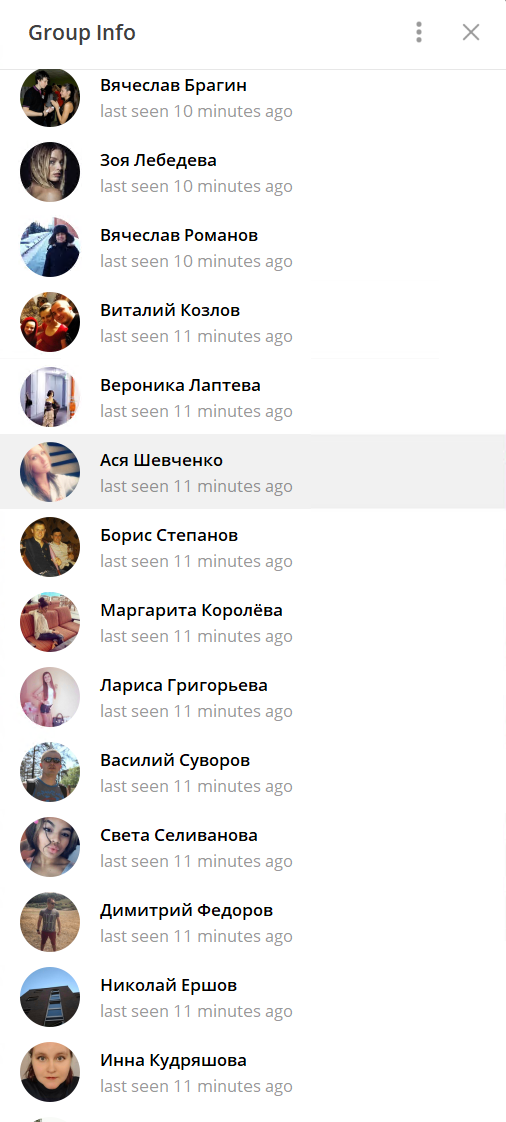
Task: Click Борис Степанов's avatar
Action: 50,547
